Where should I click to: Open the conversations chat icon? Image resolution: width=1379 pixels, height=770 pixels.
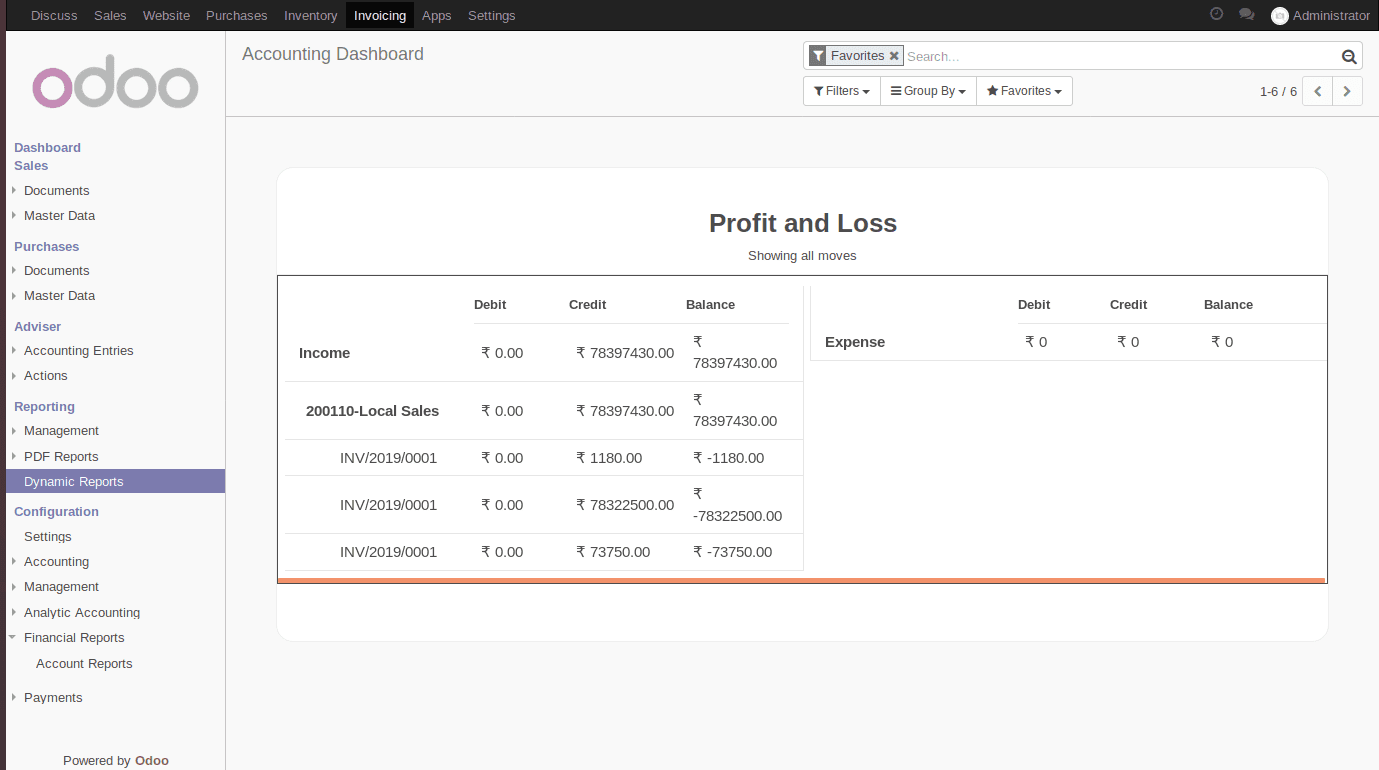coord(1246,14)
